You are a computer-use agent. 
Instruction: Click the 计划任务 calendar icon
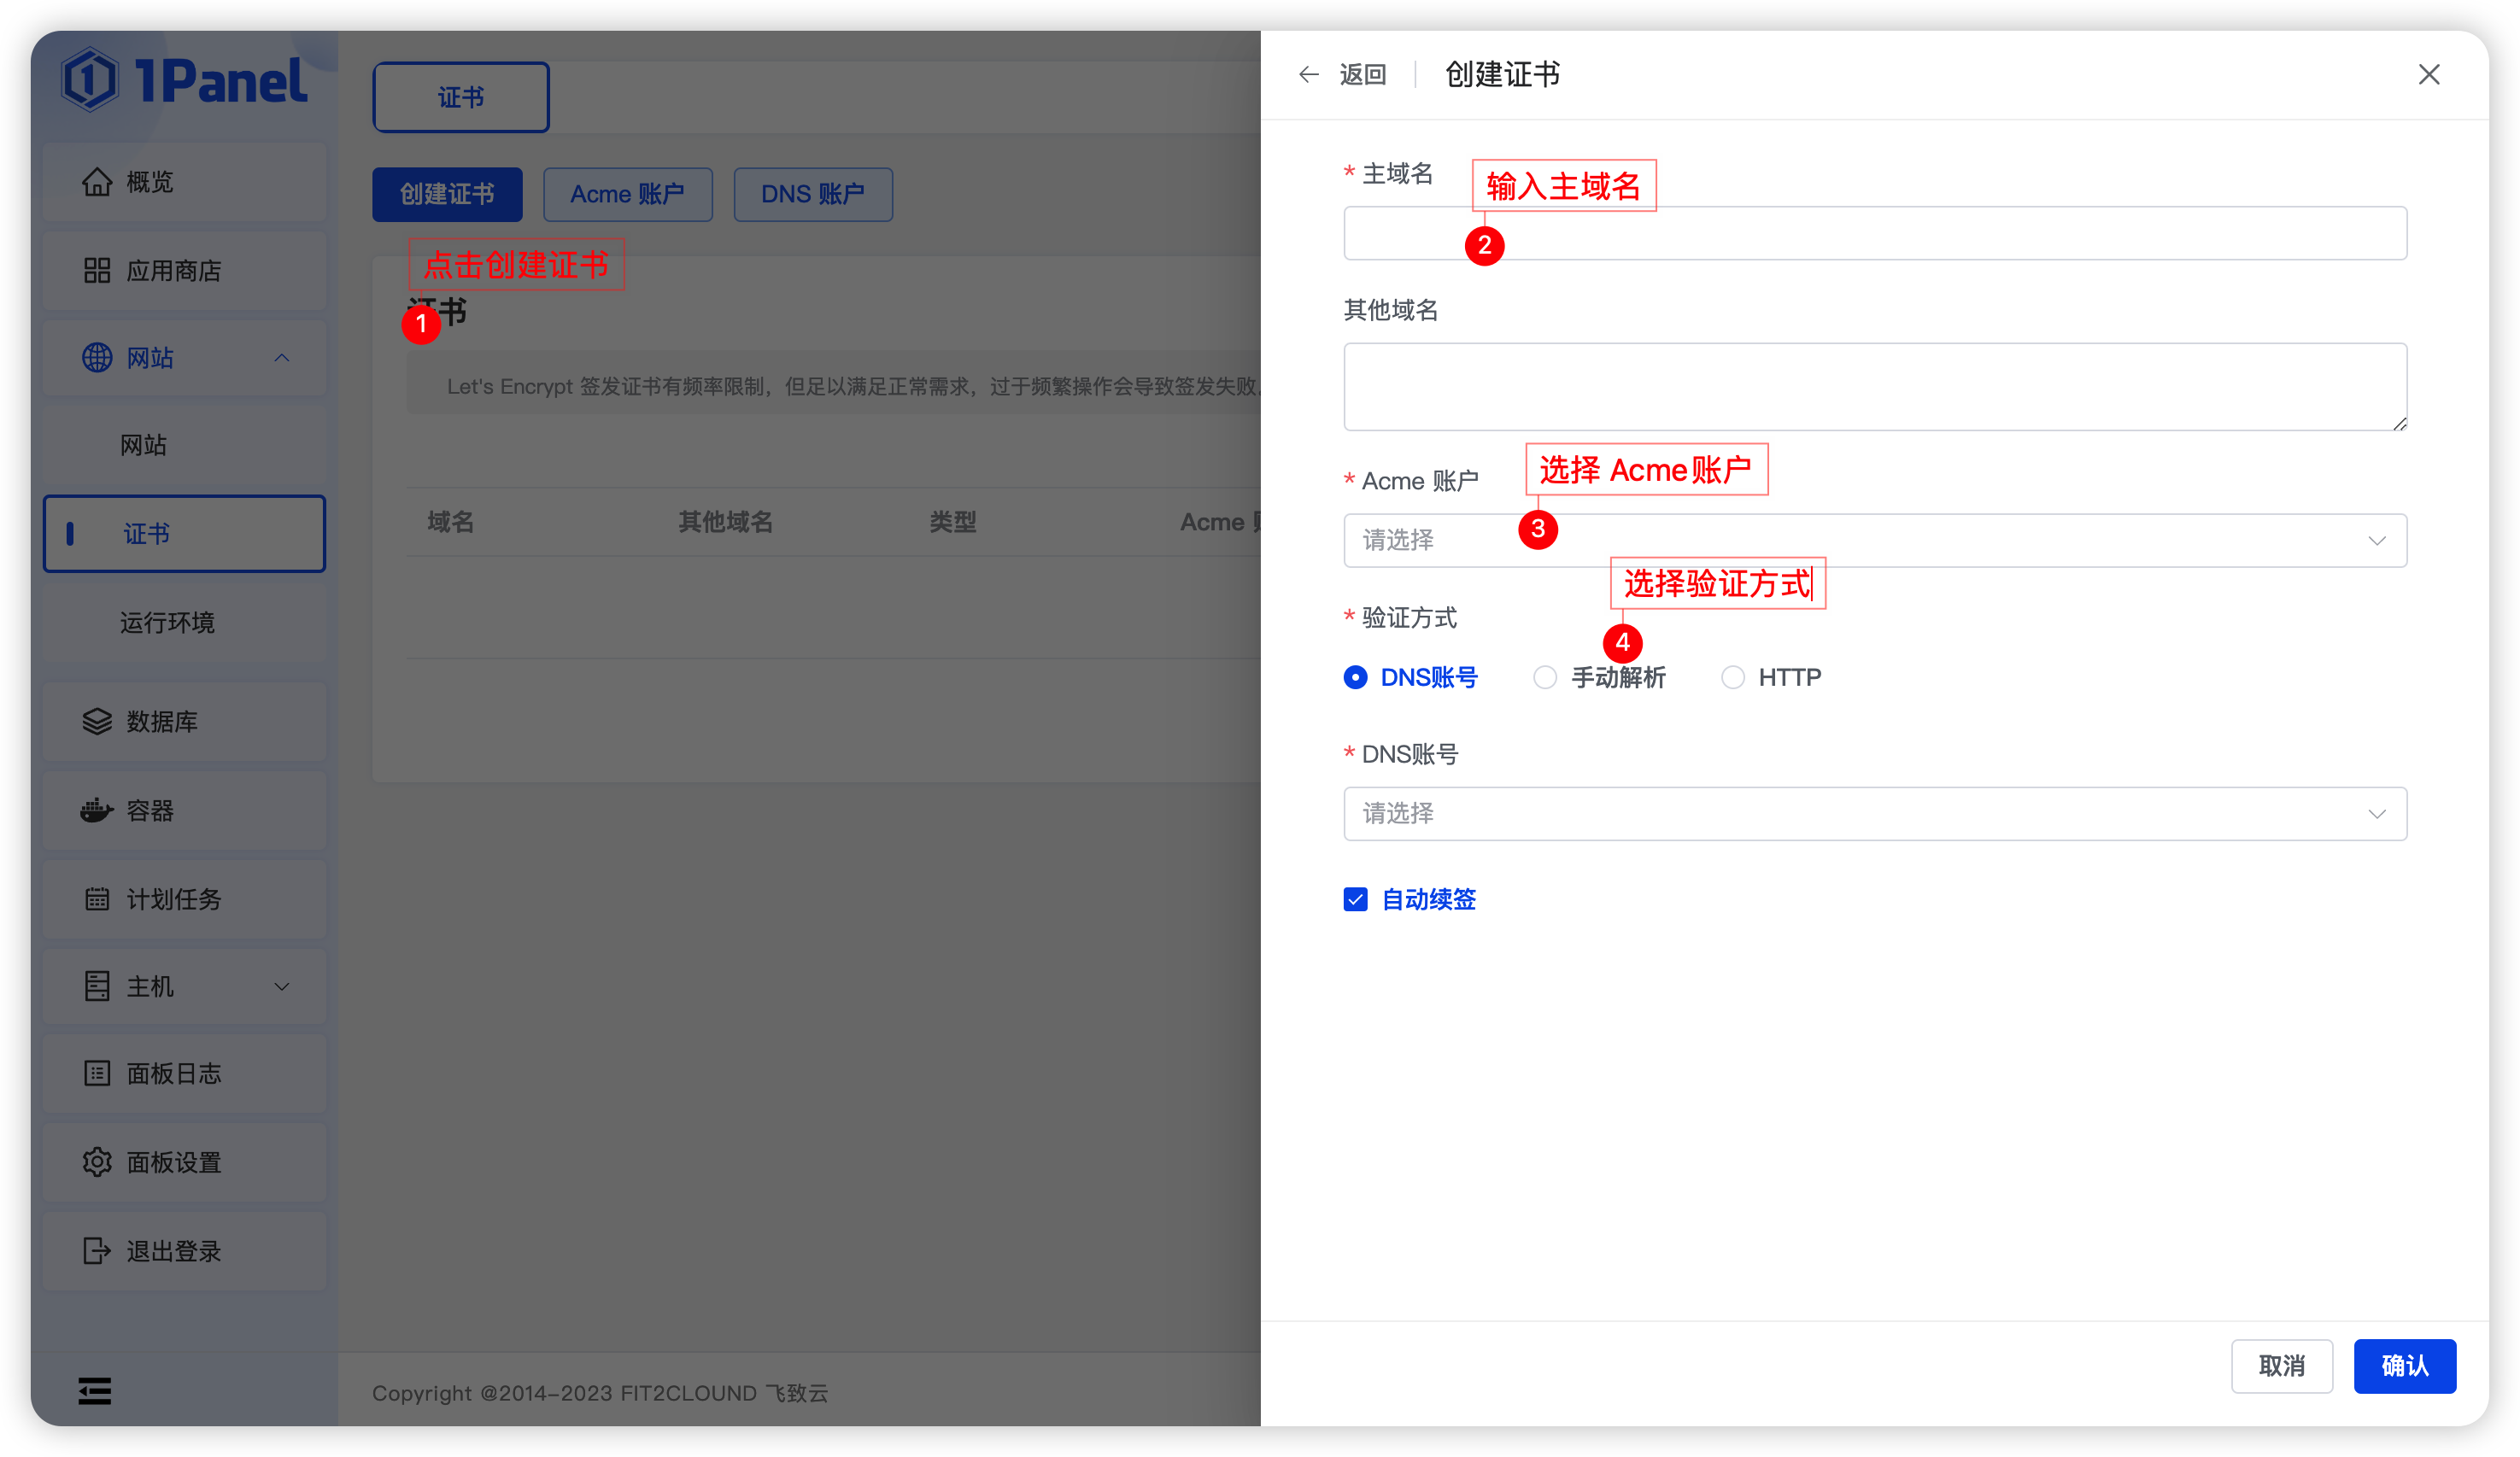97,899
